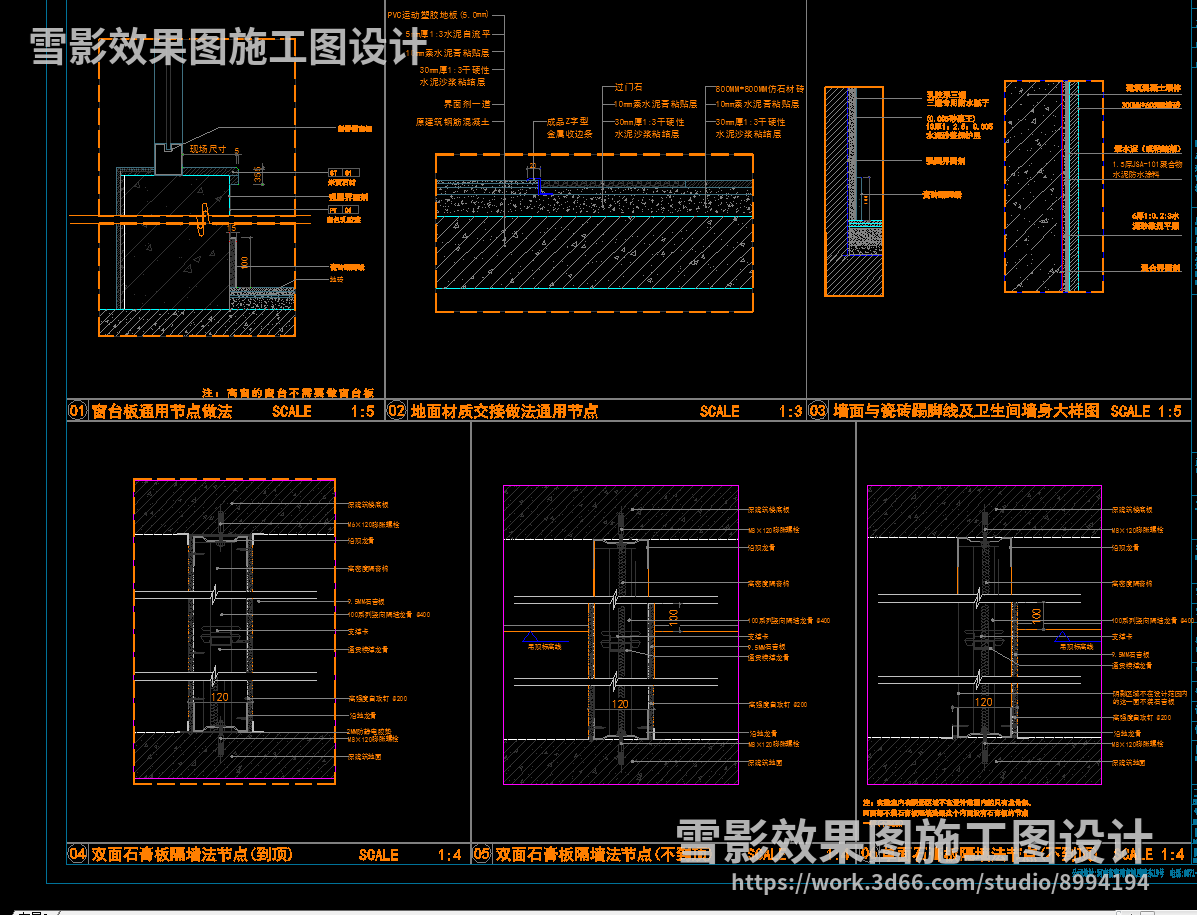Click the horizontal scrollbar at the bottom

click(600, 911)
